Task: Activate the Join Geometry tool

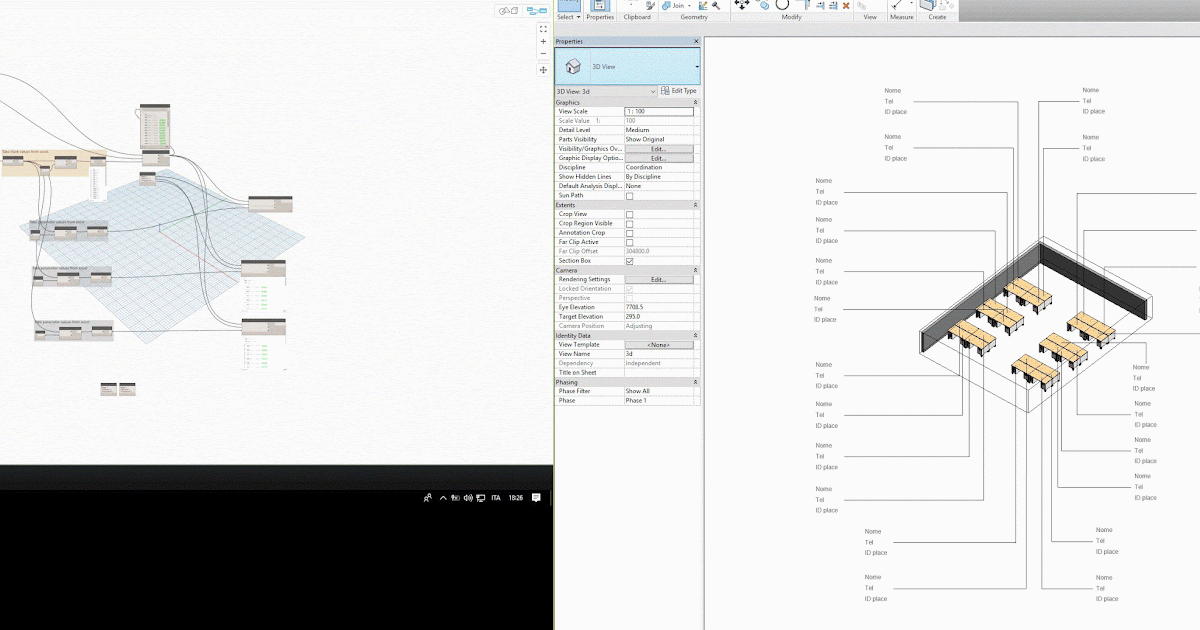Action: coord(666,6)
